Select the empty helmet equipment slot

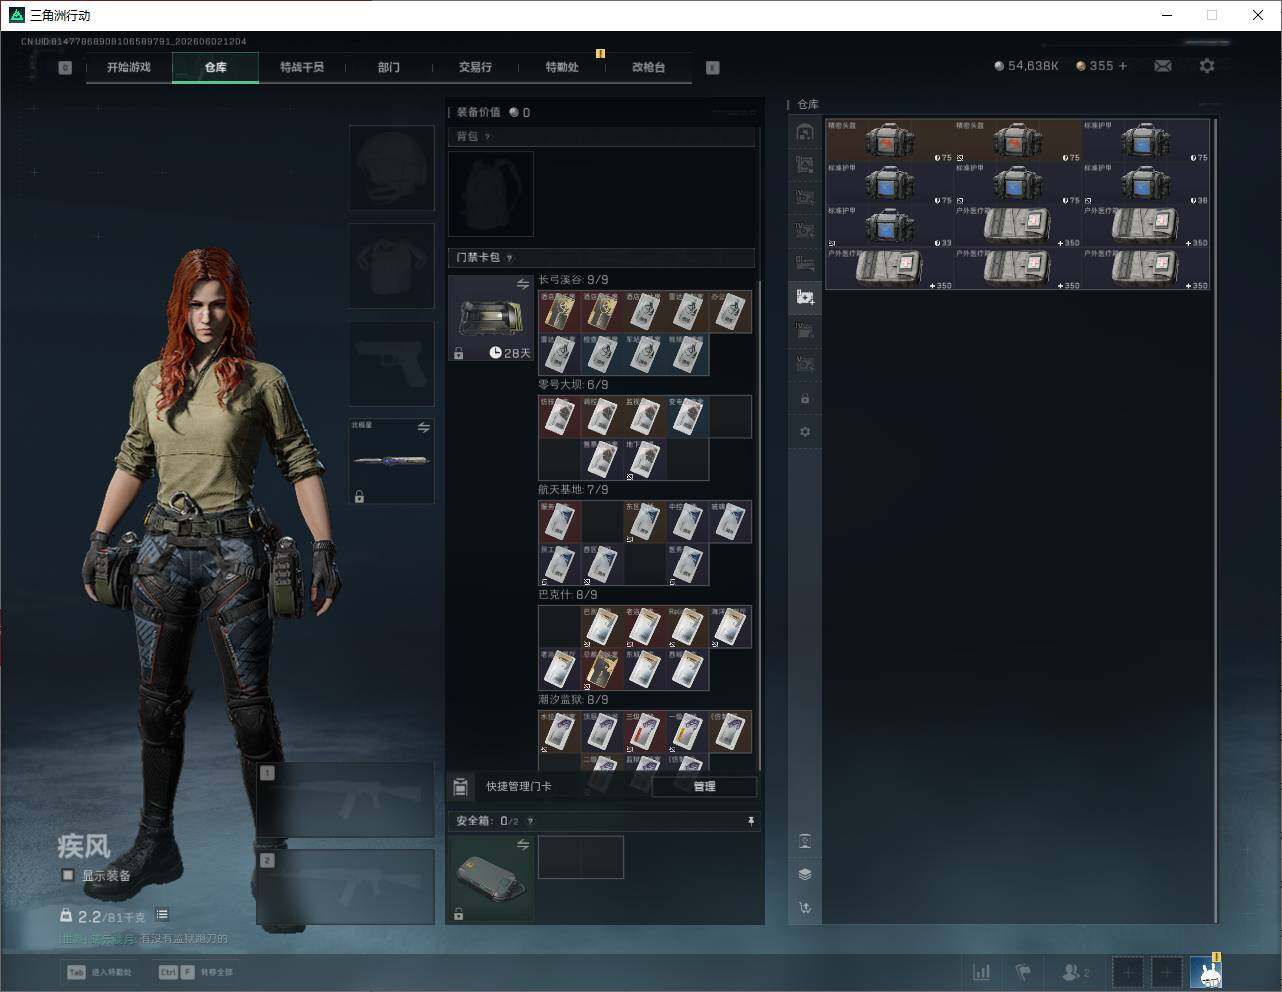[x=392, y=168]
